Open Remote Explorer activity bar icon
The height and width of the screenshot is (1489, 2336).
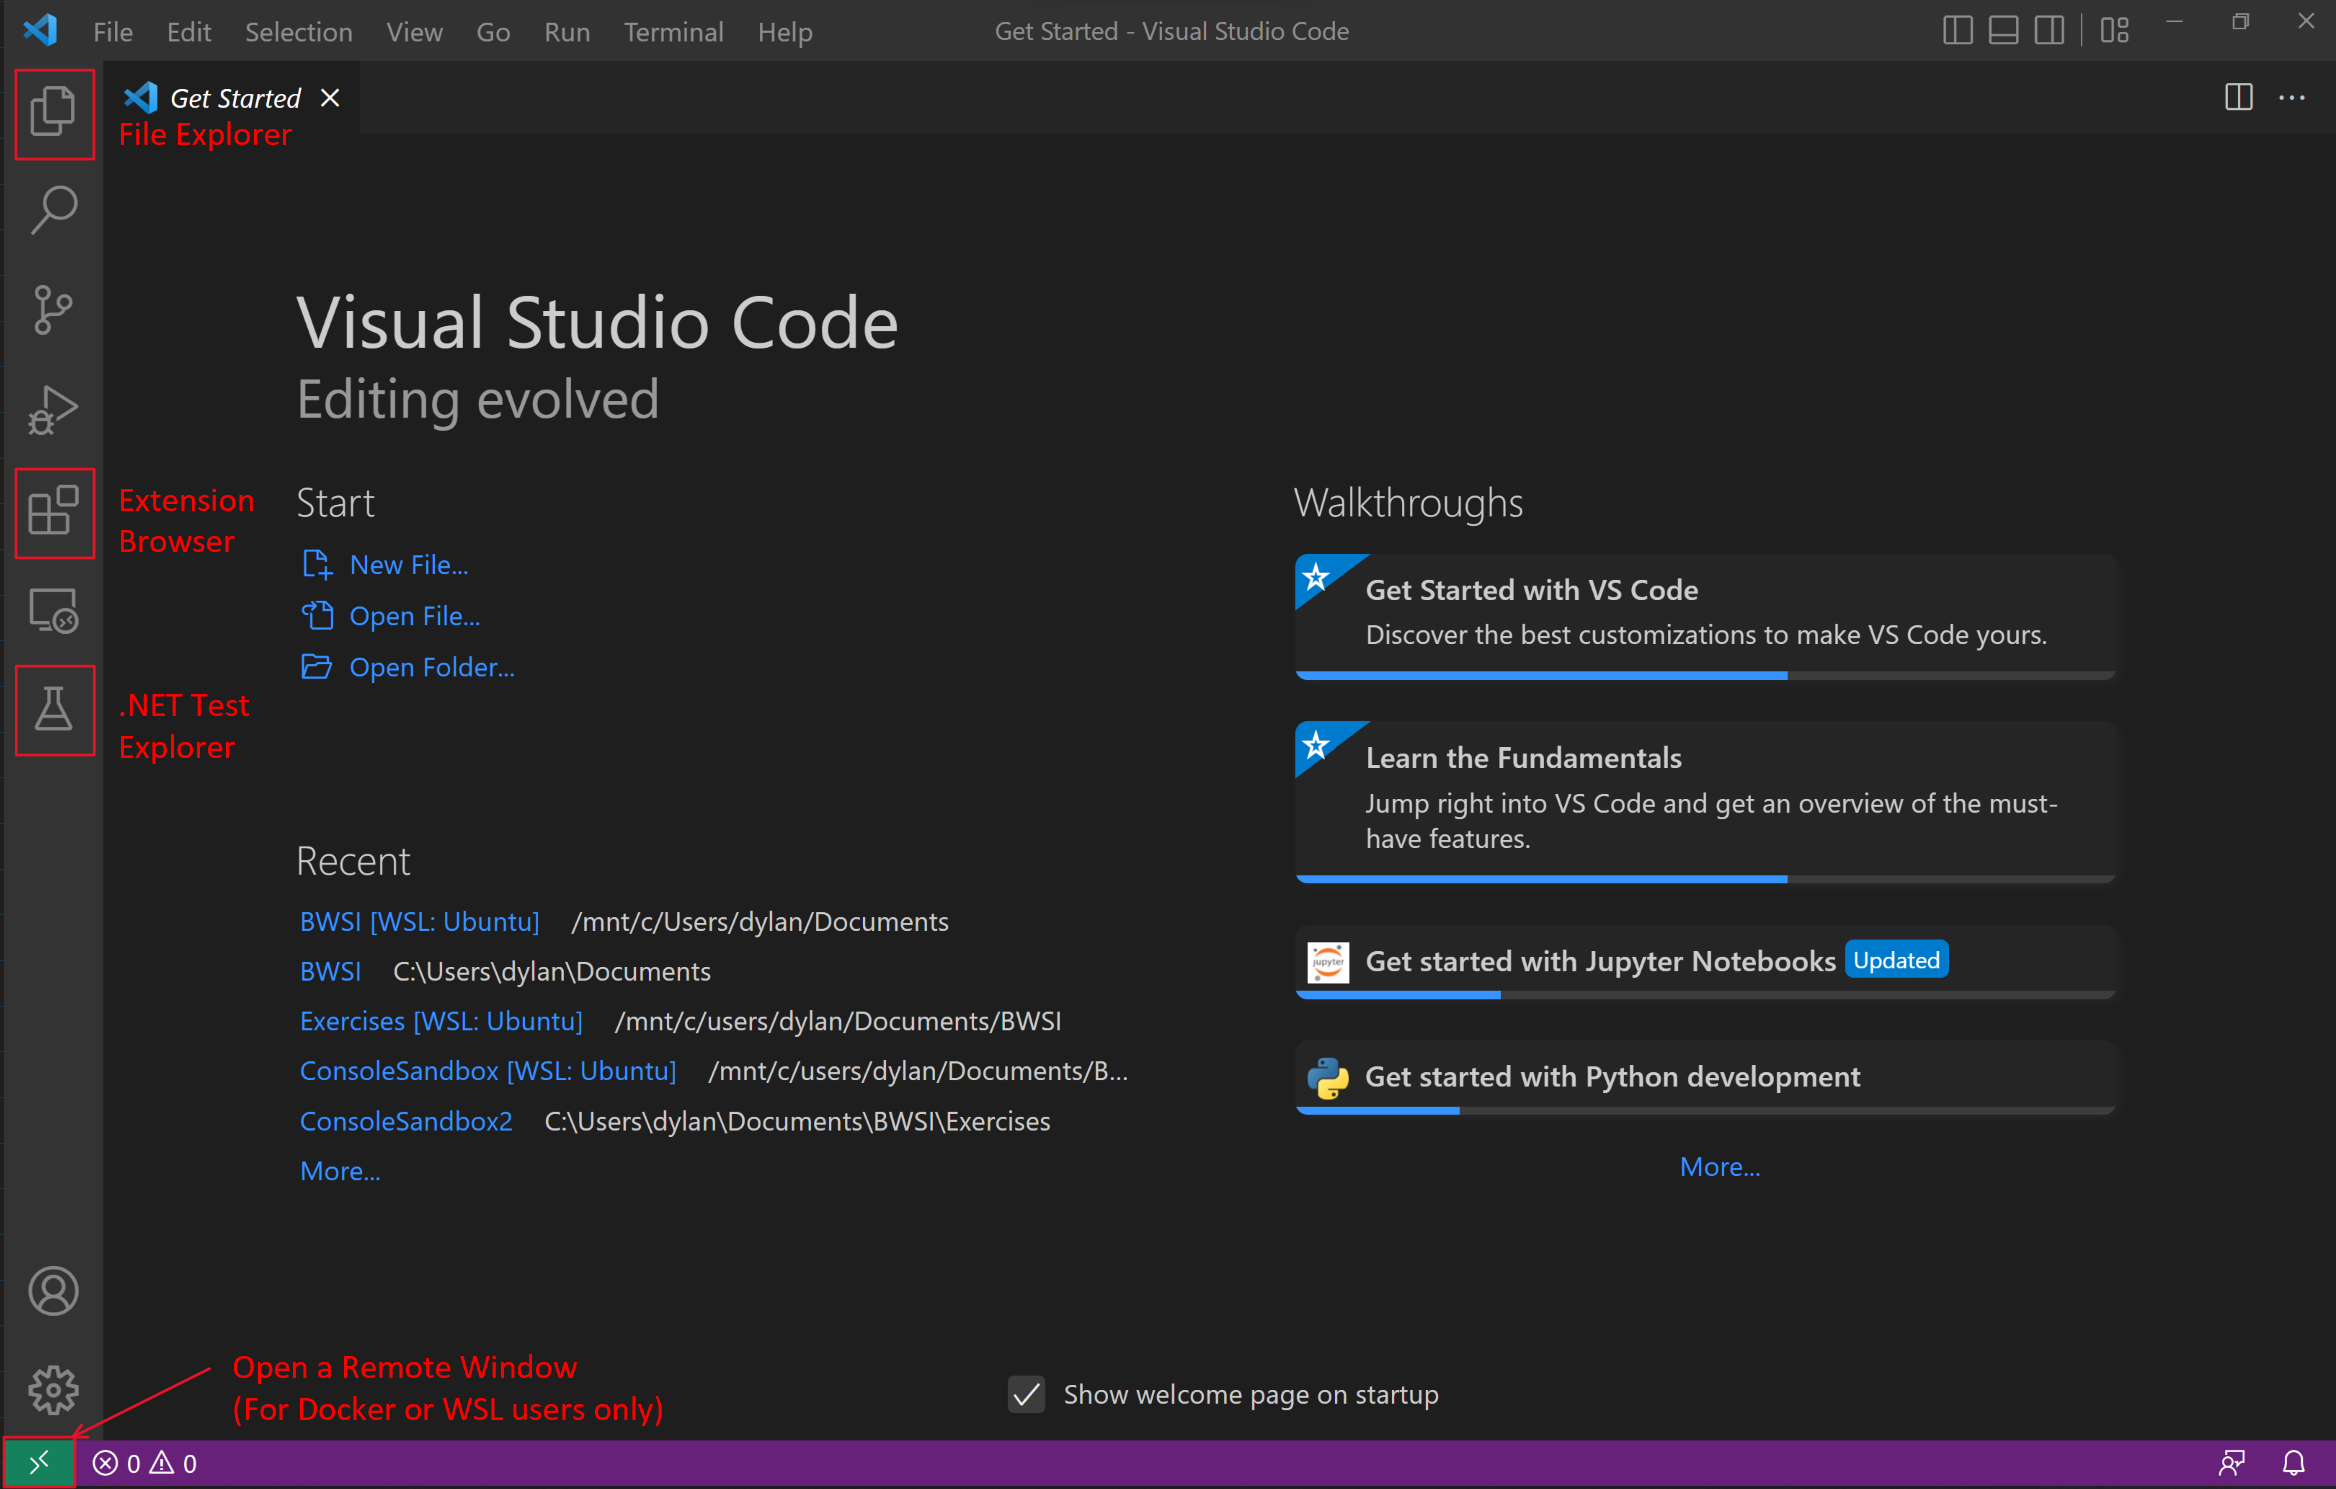(54, 610)
